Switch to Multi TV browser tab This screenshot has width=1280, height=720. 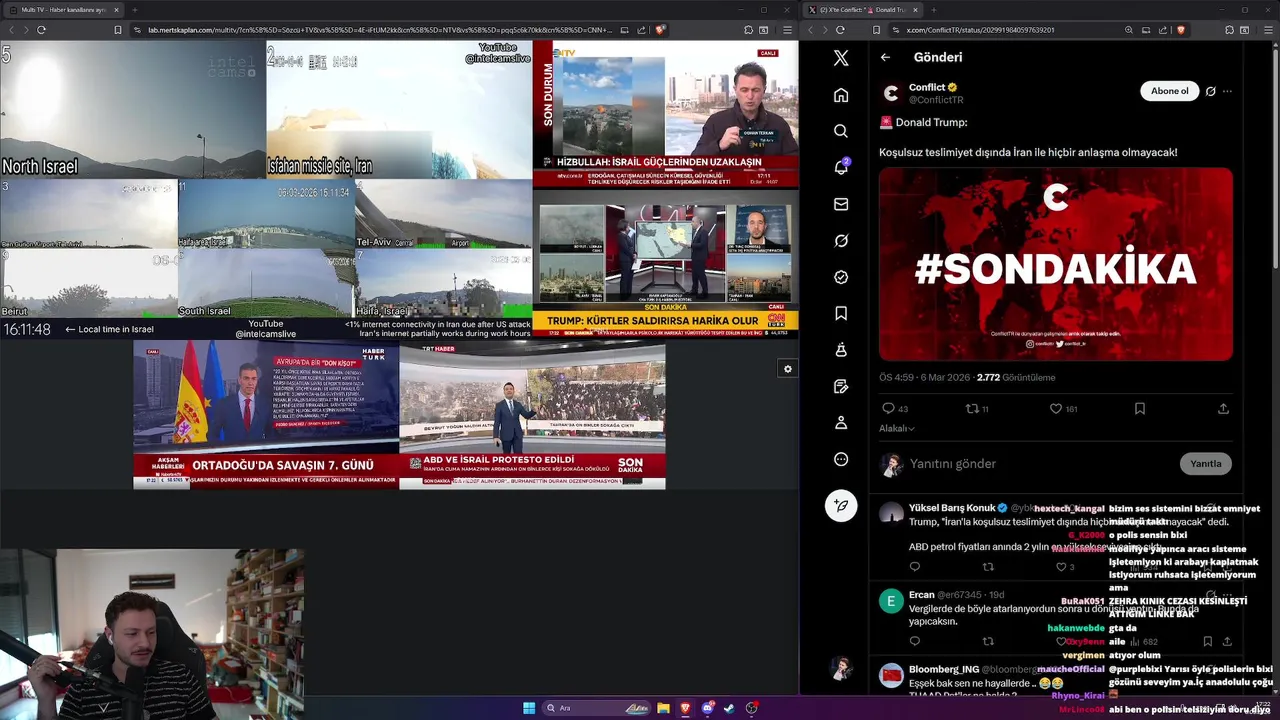pyautogui.click(x=62, y=10)
